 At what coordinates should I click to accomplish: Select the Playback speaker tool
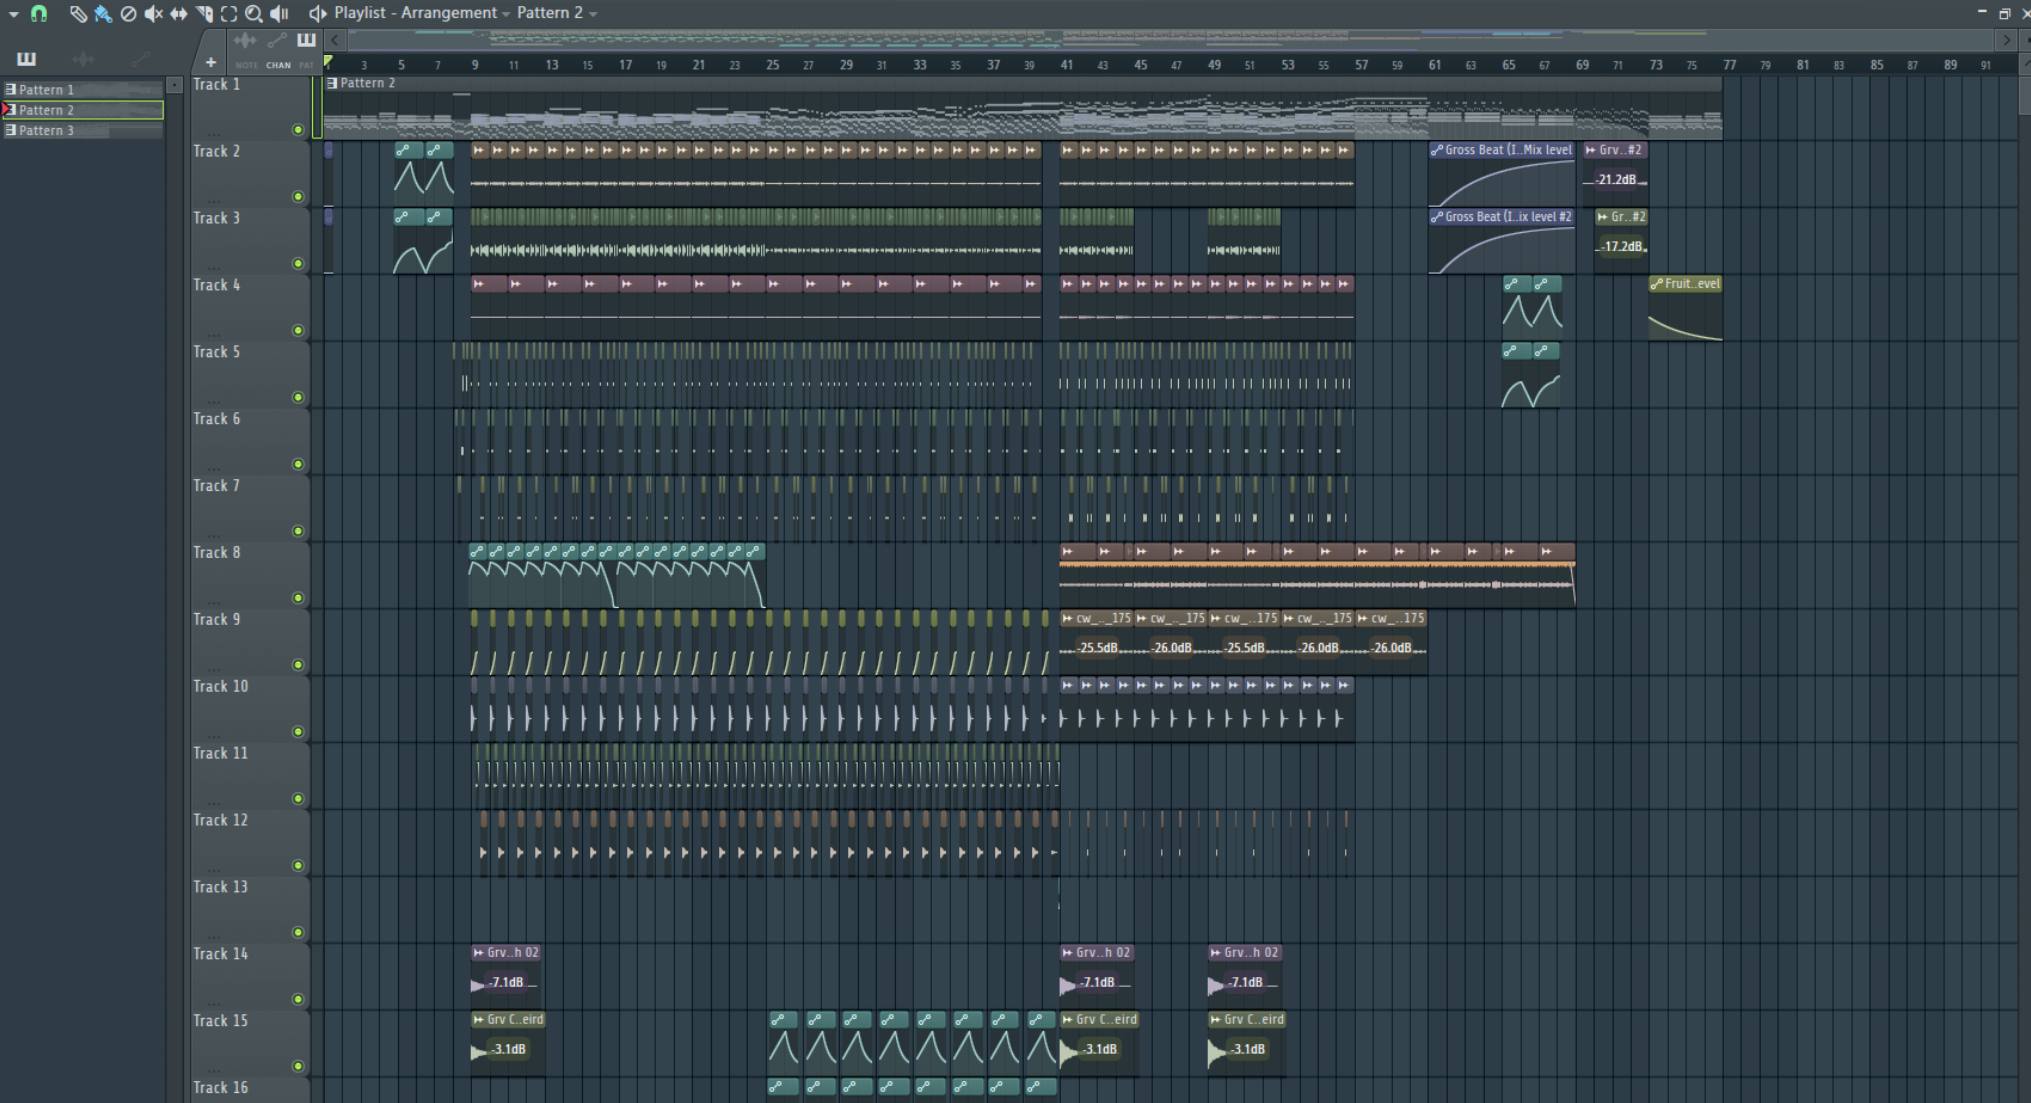click(280, 13)
